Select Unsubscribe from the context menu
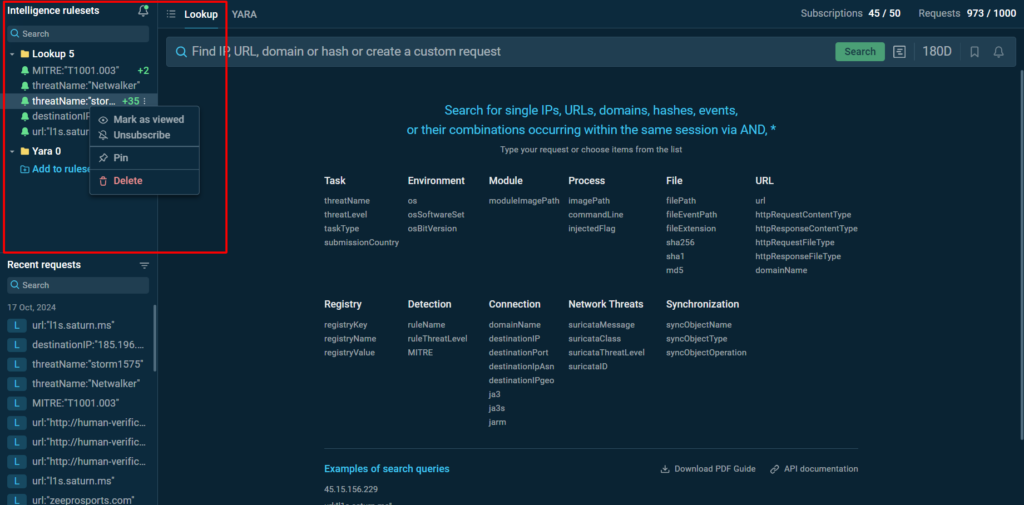The height and width of the screenshot is (505, 1024). click(x=141, y=135)
